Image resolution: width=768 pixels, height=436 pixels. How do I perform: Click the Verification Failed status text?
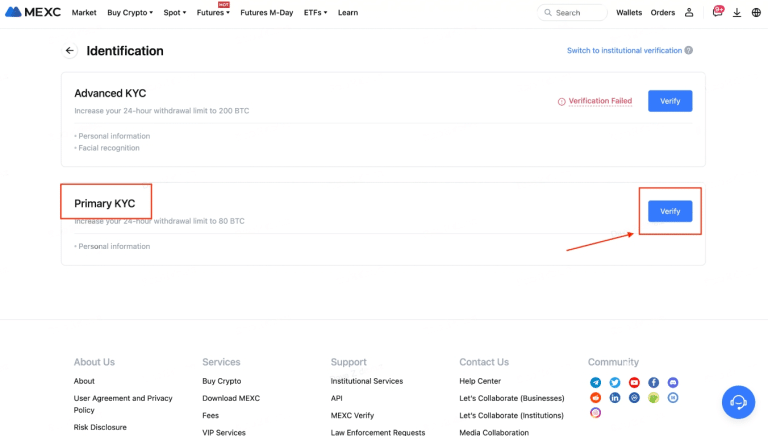600,101
